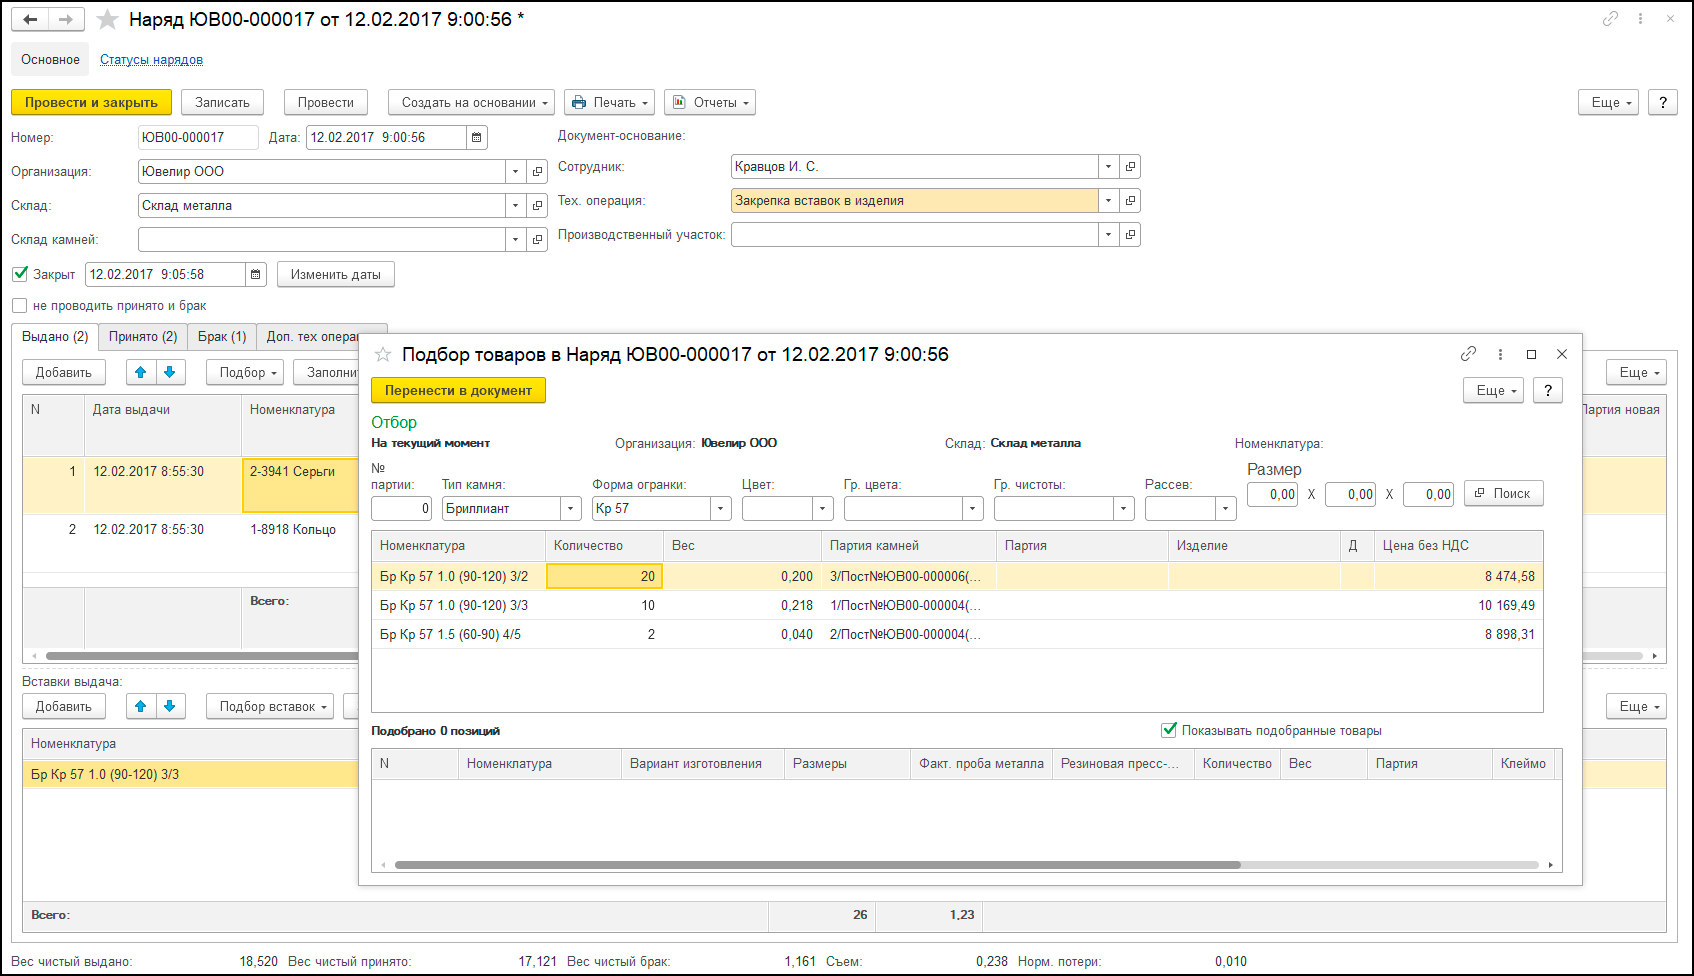Move row down in Вставки выдача section
This screenshot has width=1694, height=976.
pos(170,706)
